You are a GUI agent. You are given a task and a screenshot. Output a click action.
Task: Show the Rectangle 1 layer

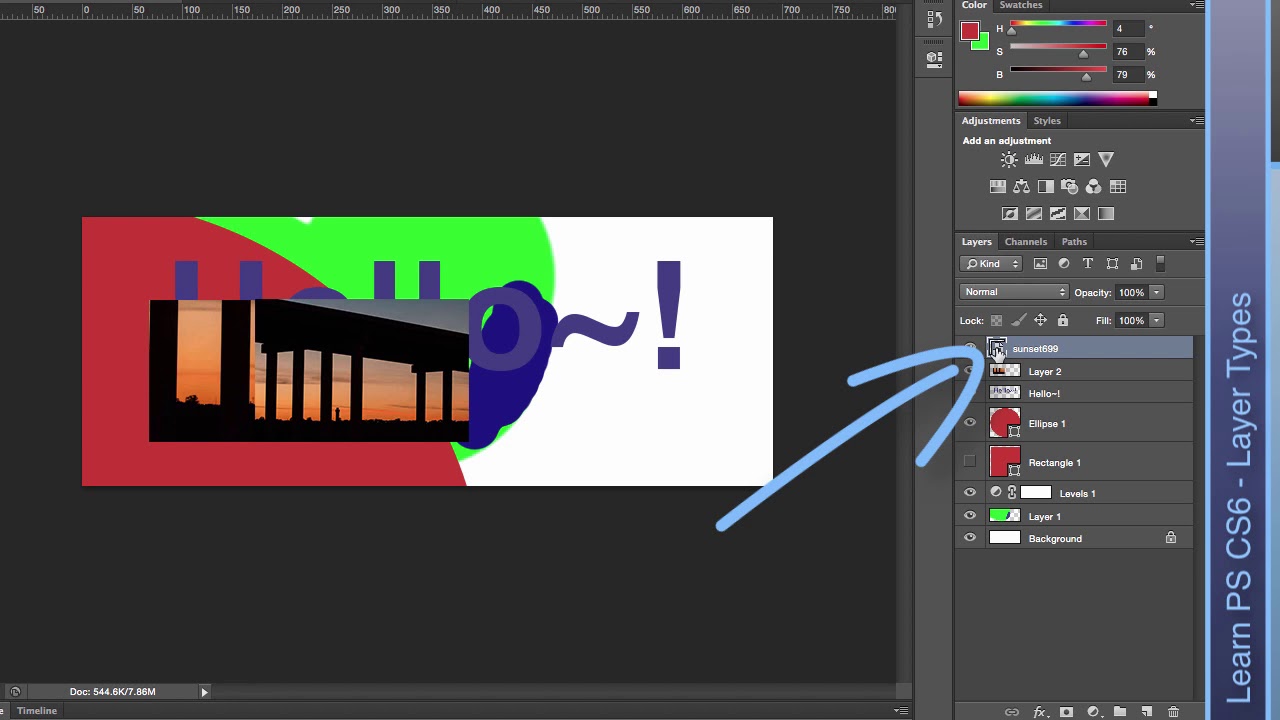click(970, 462)
